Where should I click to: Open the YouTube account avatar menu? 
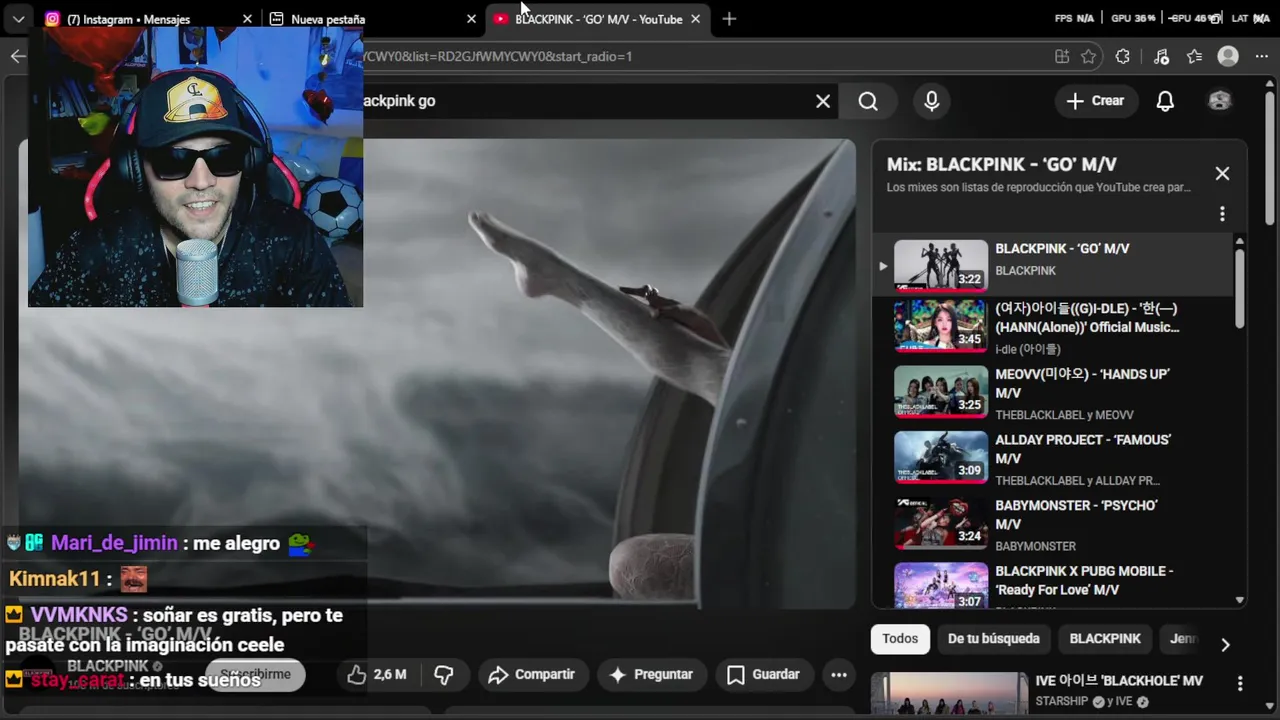pyautogui.click(x=1219, y=101)
